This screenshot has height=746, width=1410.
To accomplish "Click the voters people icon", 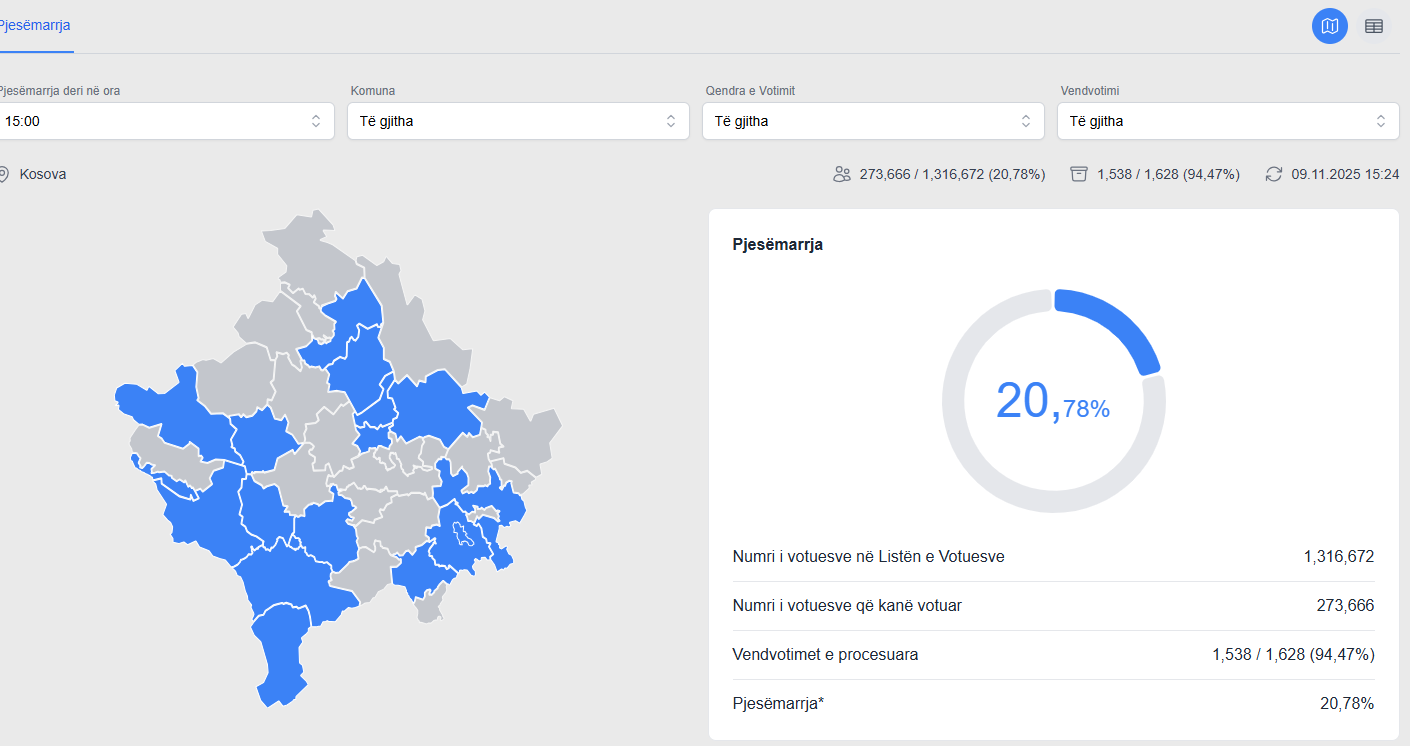I will point(841,174).
